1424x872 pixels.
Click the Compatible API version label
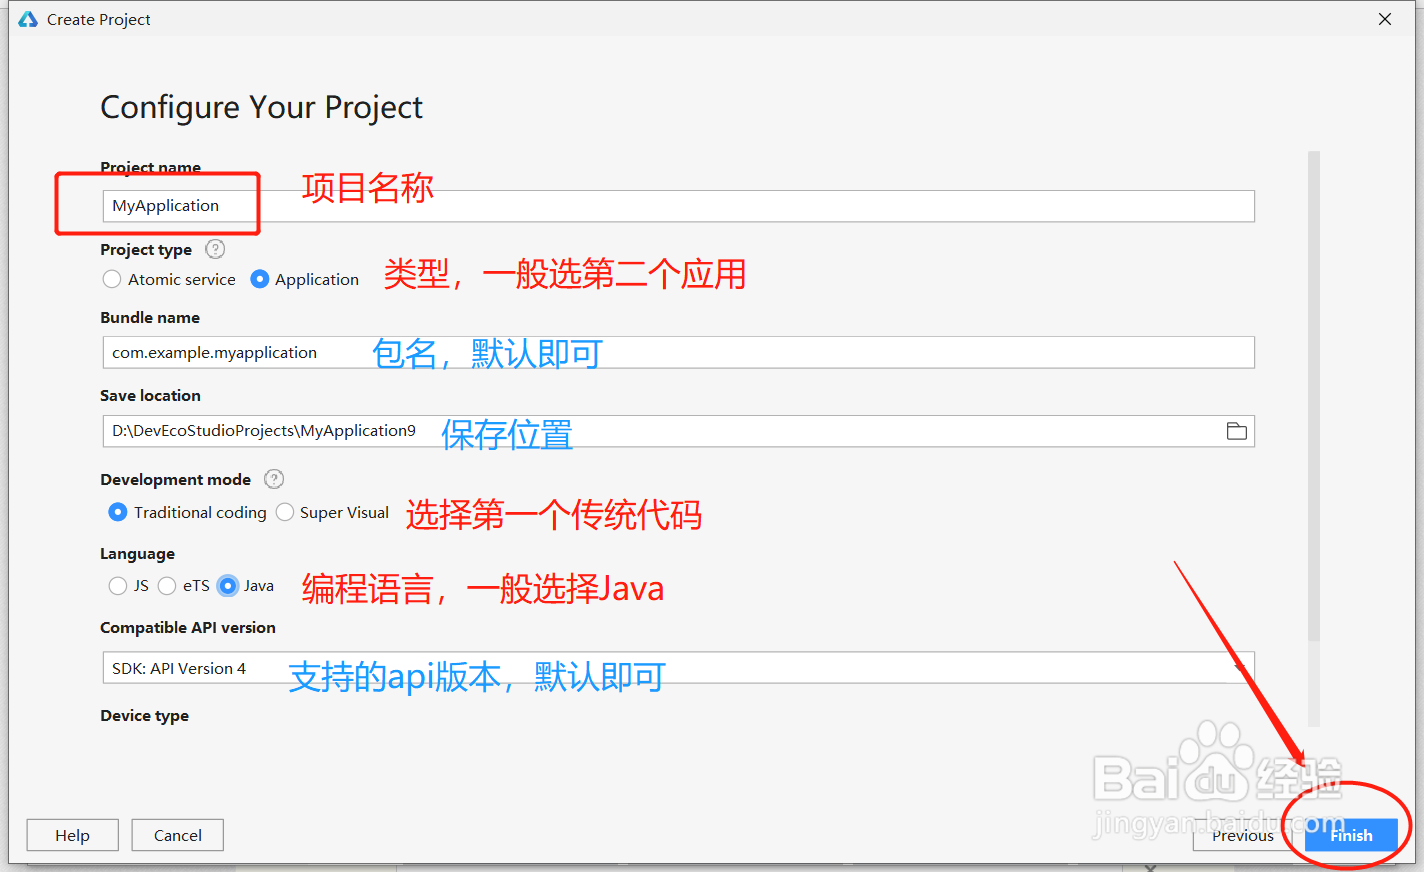(x=188, y=628)
